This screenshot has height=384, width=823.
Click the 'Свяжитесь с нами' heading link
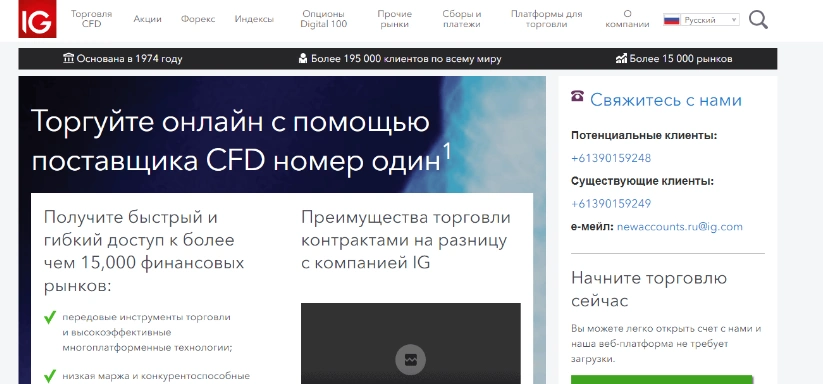tap(666, 100)
